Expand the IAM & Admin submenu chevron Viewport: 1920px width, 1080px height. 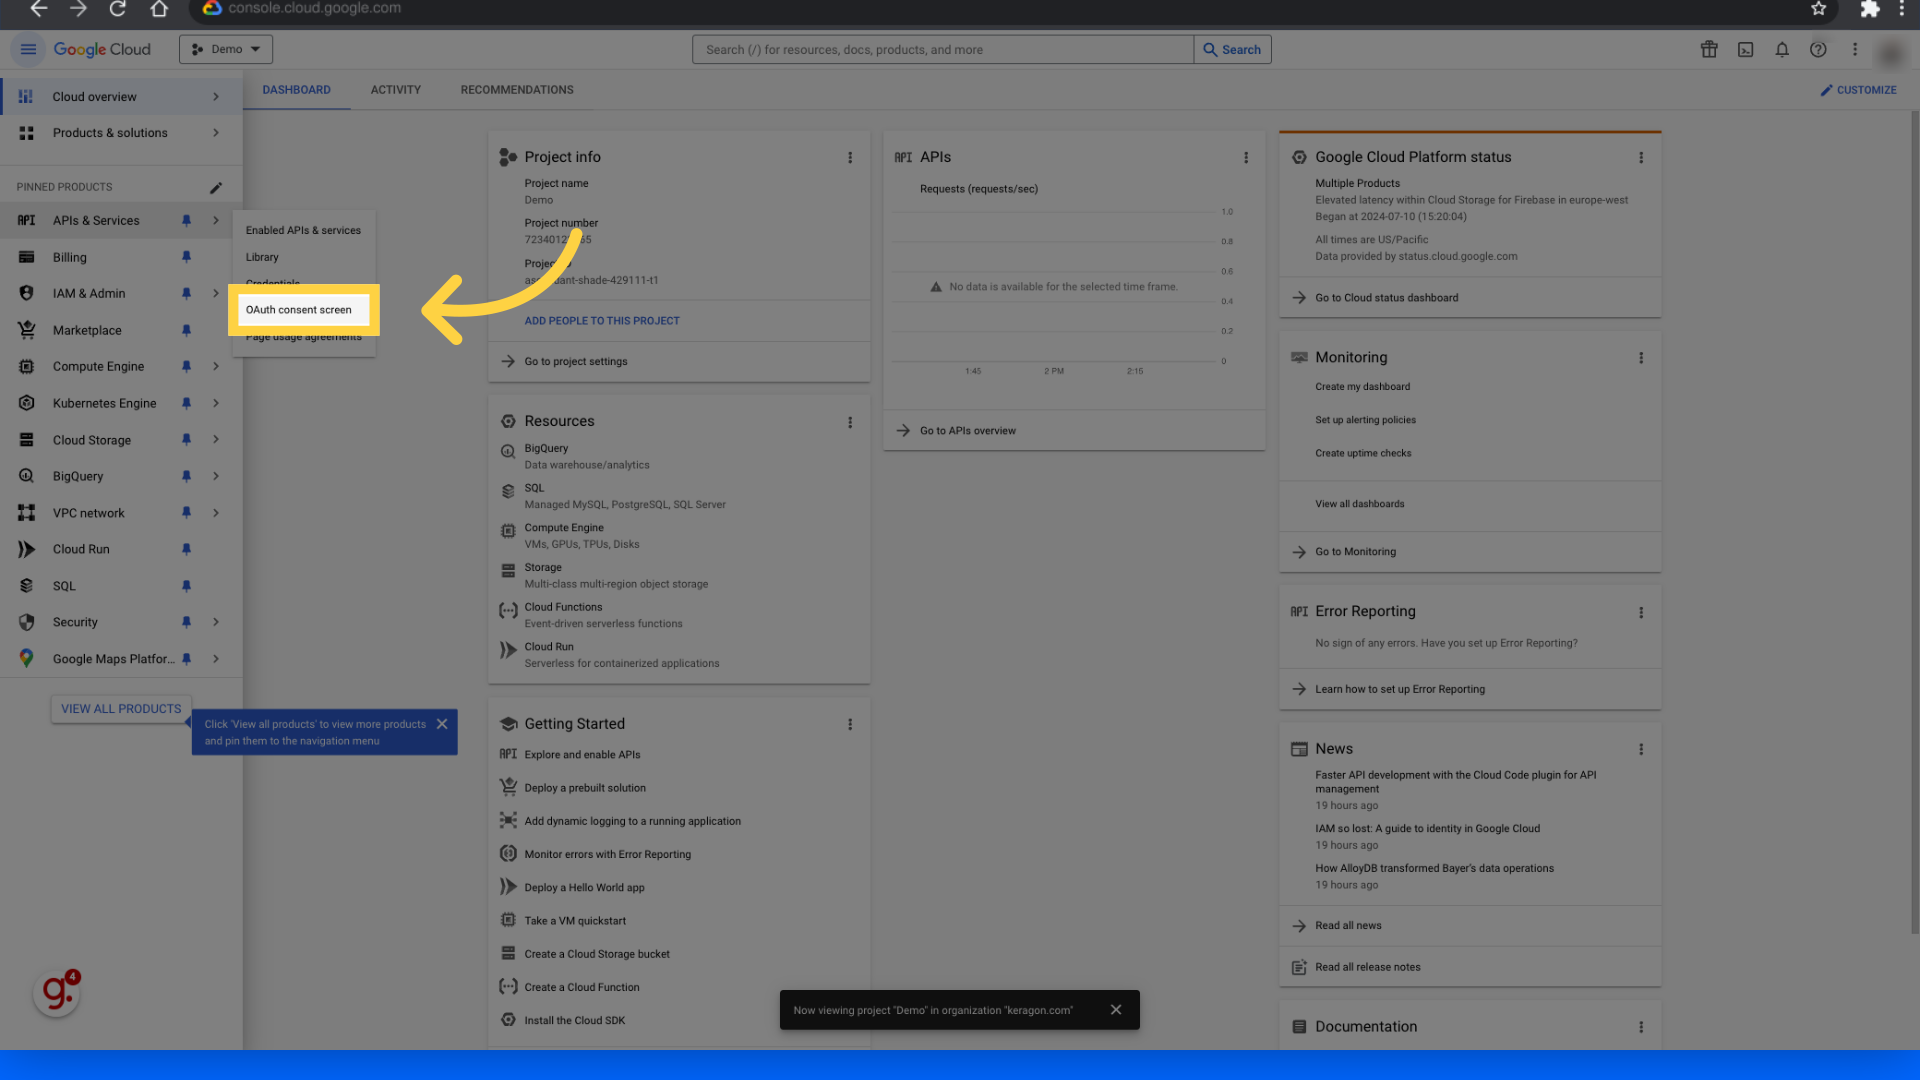click(x=216, y=293)
